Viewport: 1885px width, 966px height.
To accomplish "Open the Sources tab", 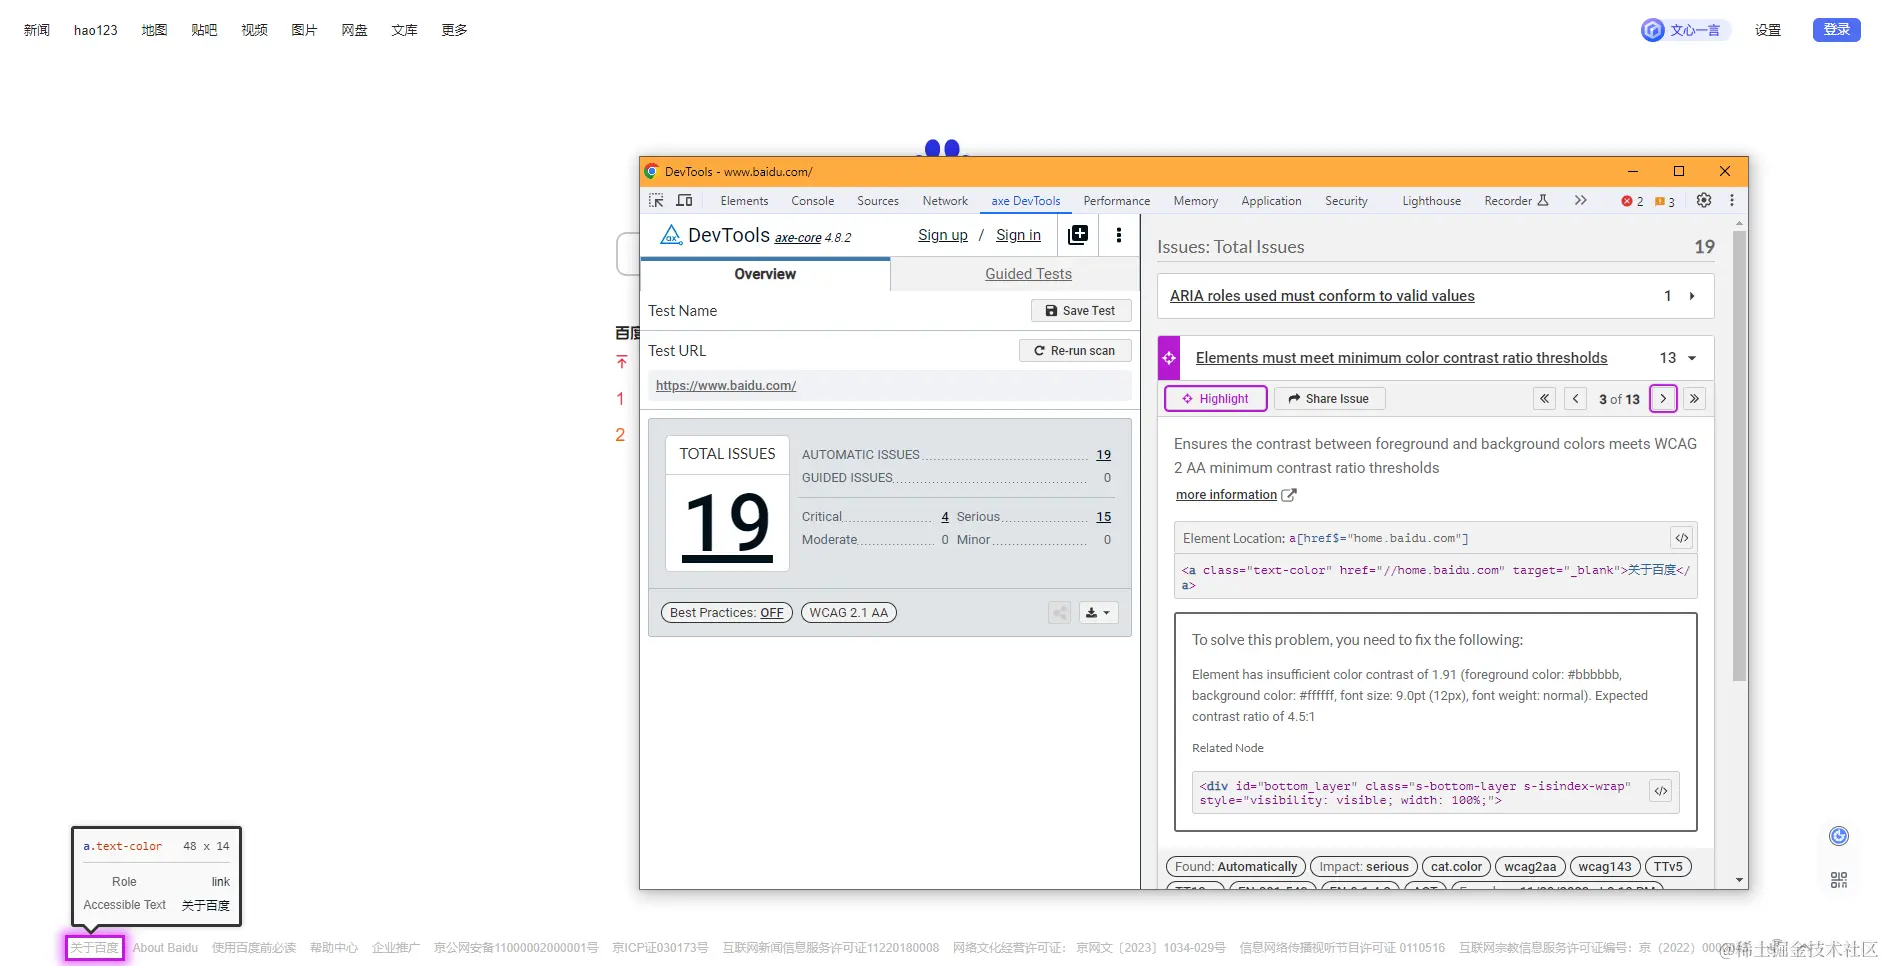I will [878, 201].
